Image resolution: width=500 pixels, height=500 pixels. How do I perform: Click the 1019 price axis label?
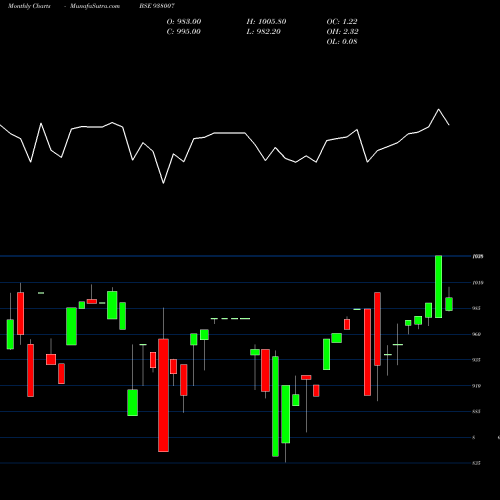pos(478,283)
